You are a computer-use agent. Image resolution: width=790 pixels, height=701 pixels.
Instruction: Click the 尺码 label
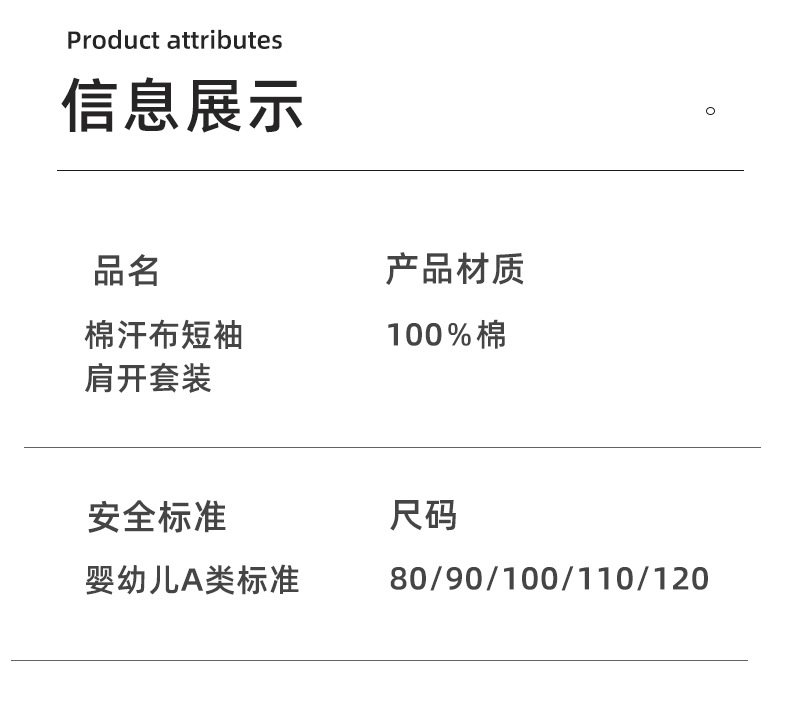click(423, 516)
